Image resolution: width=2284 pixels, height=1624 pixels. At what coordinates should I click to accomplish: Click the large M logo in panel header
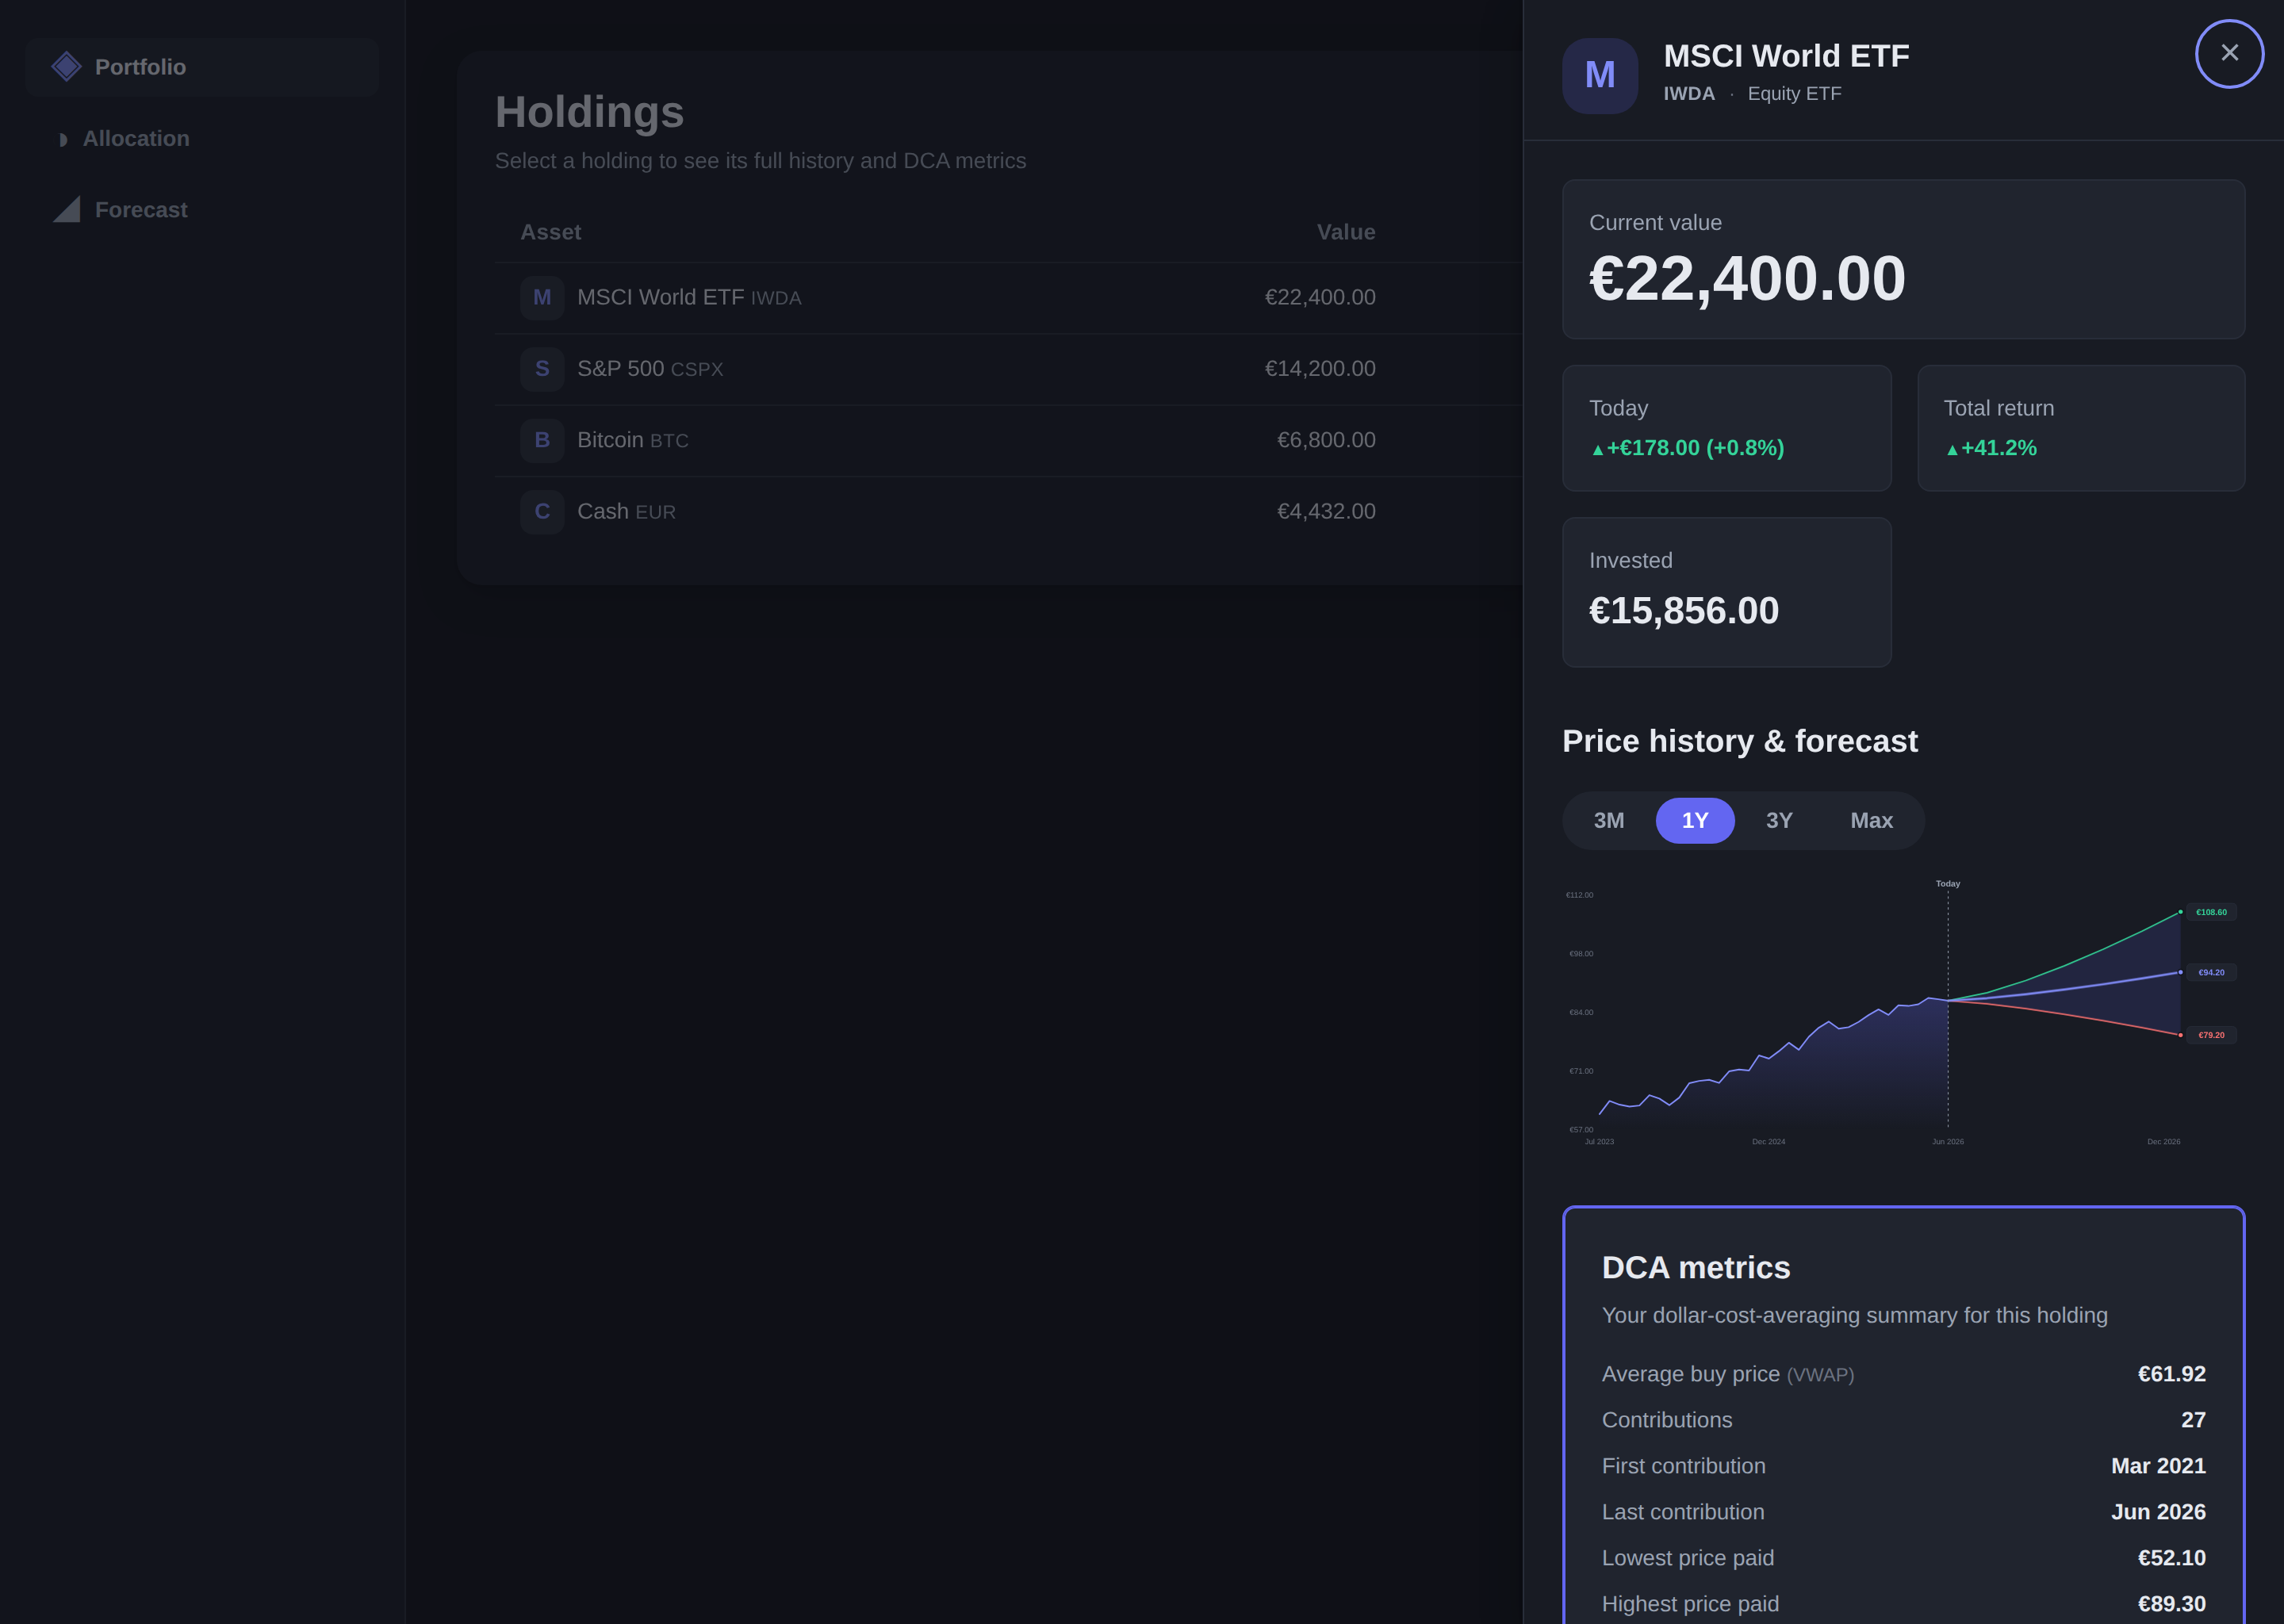(x=1599, y=76)
